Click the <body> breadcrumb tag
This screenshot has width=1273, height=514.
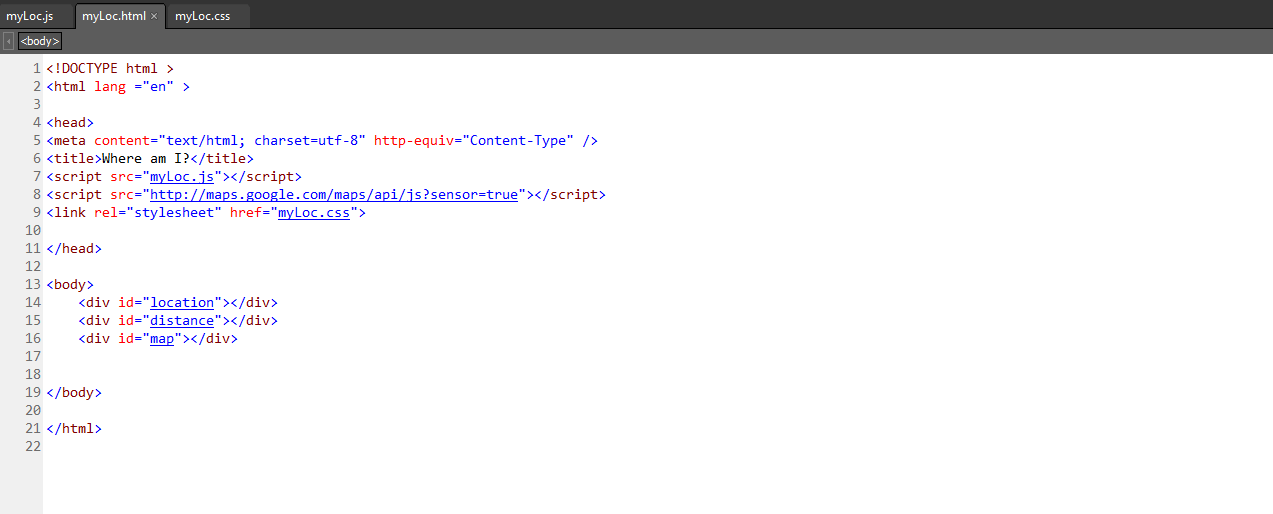(x=40, y=41)
